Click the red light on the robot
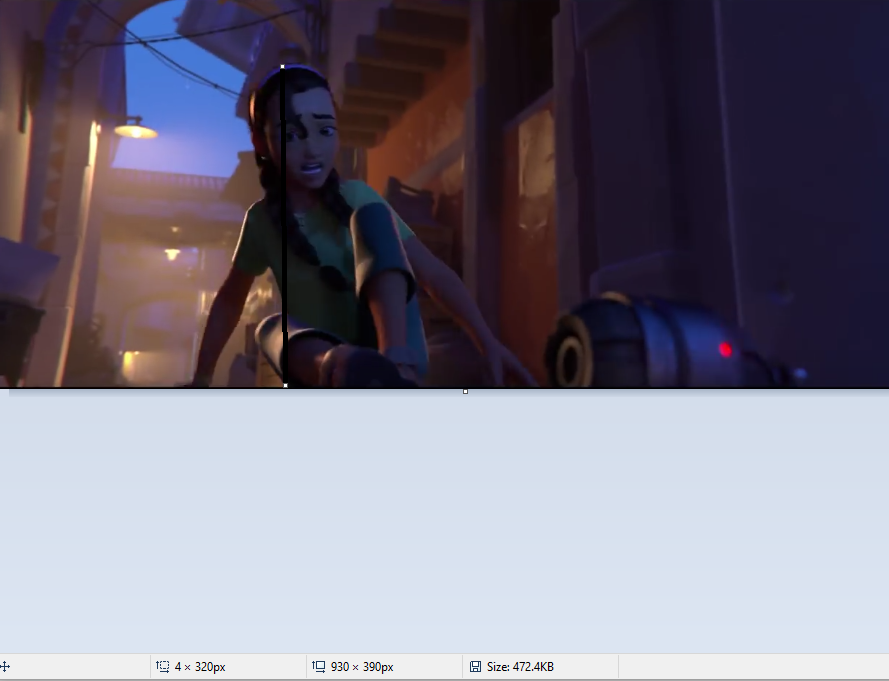 click(725, 349)
